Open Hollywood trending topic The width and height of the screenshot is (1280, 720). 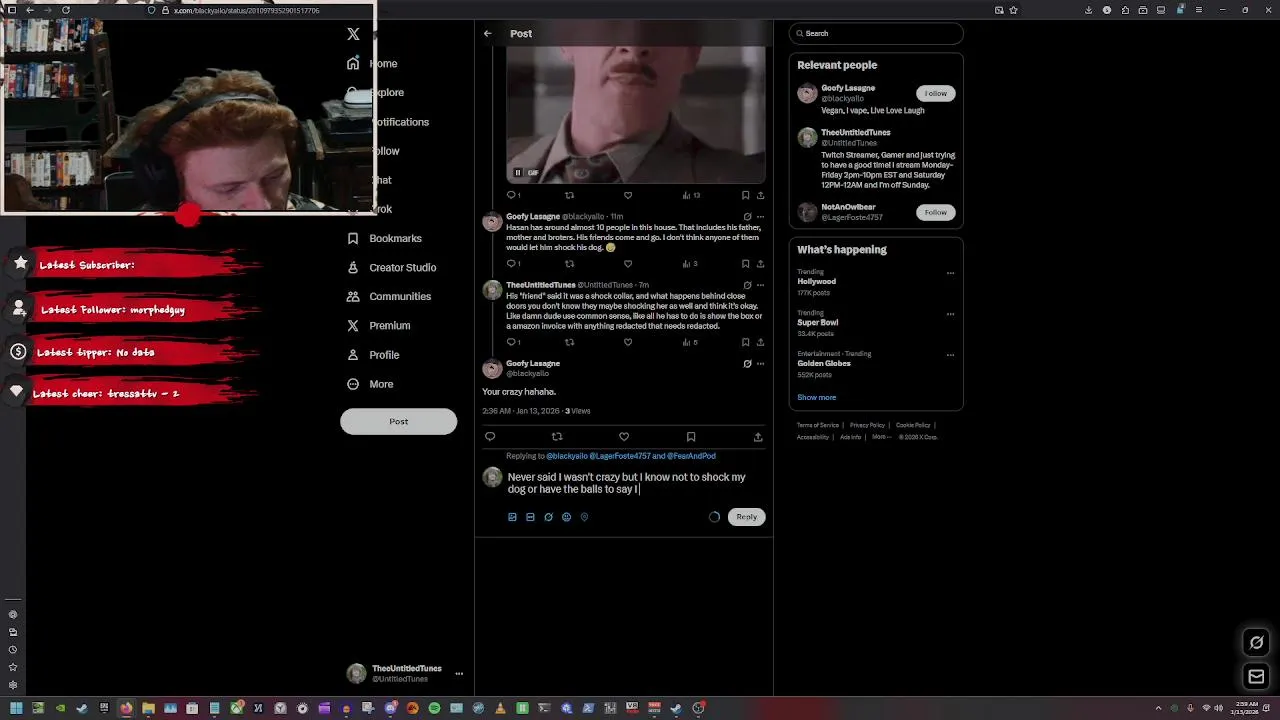pyautogui.click(x=816, y=281)
